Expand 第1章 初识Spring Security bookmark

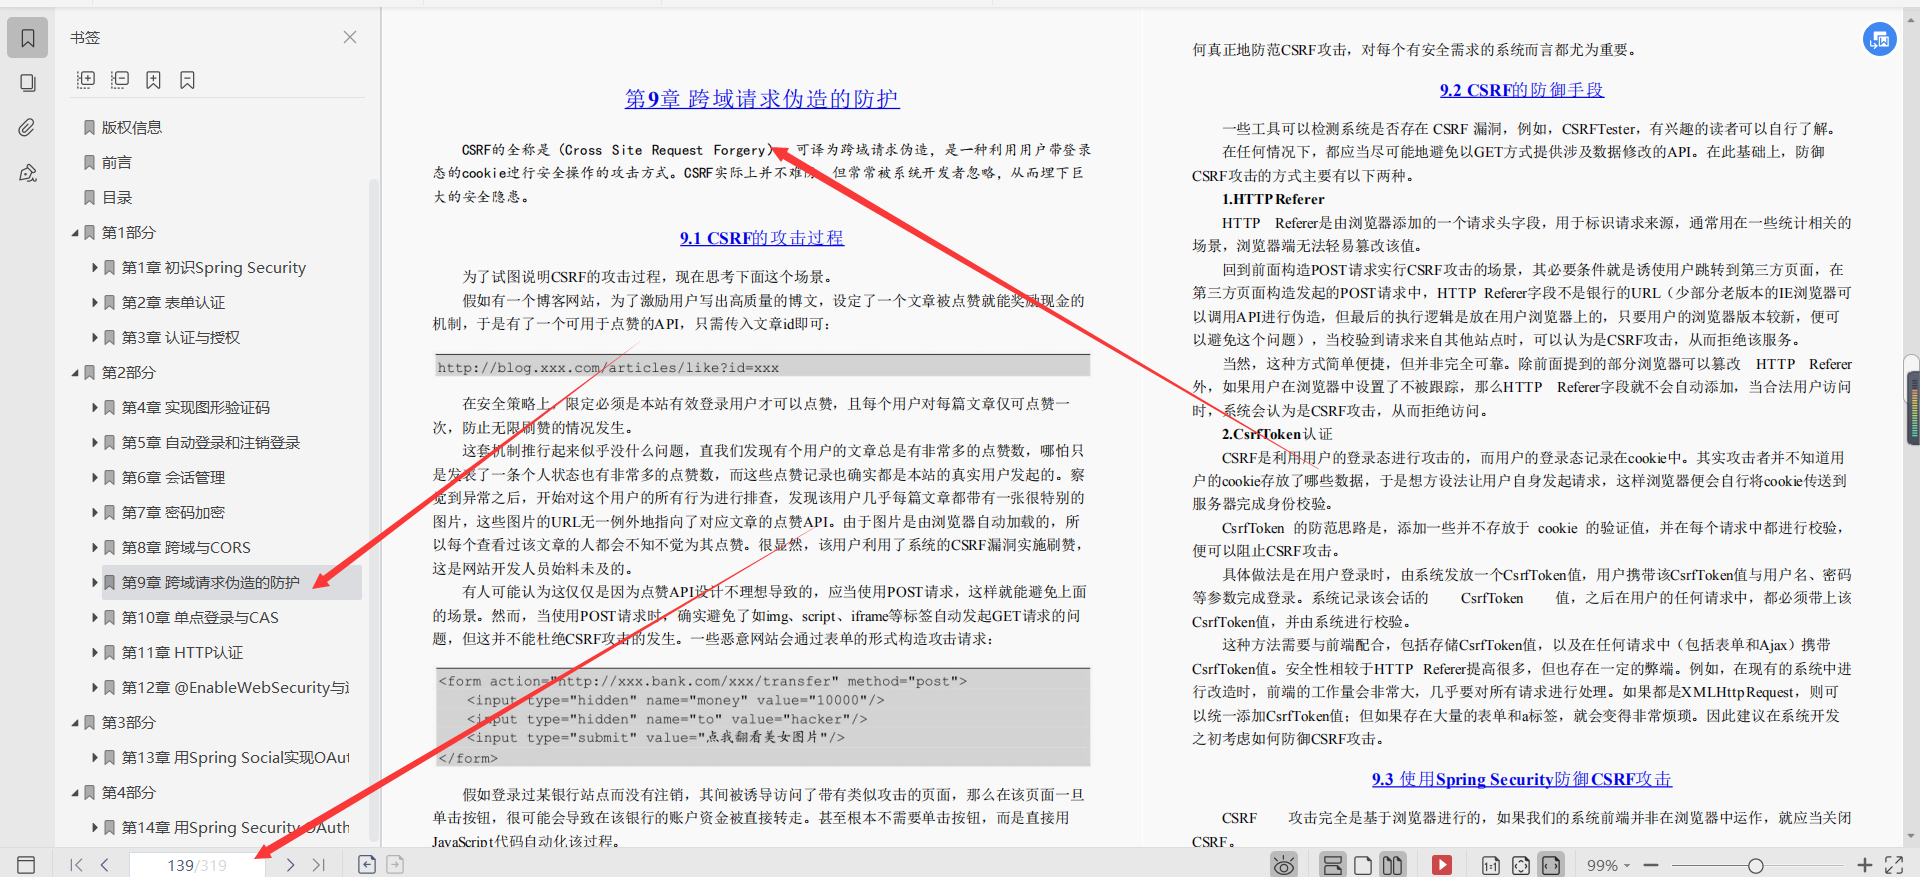(x=95, y=268)
